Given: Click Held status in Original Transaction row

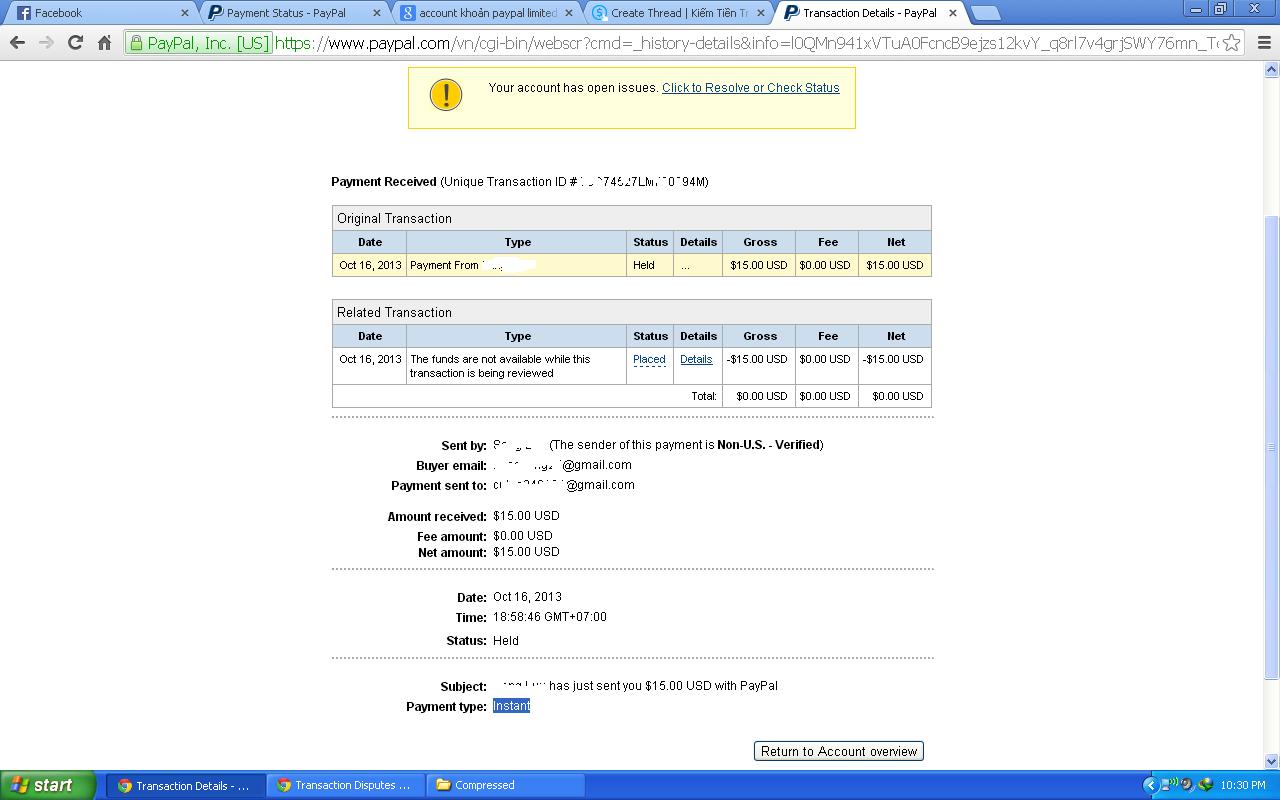Looking at the screenshot, I should [644, 265].
